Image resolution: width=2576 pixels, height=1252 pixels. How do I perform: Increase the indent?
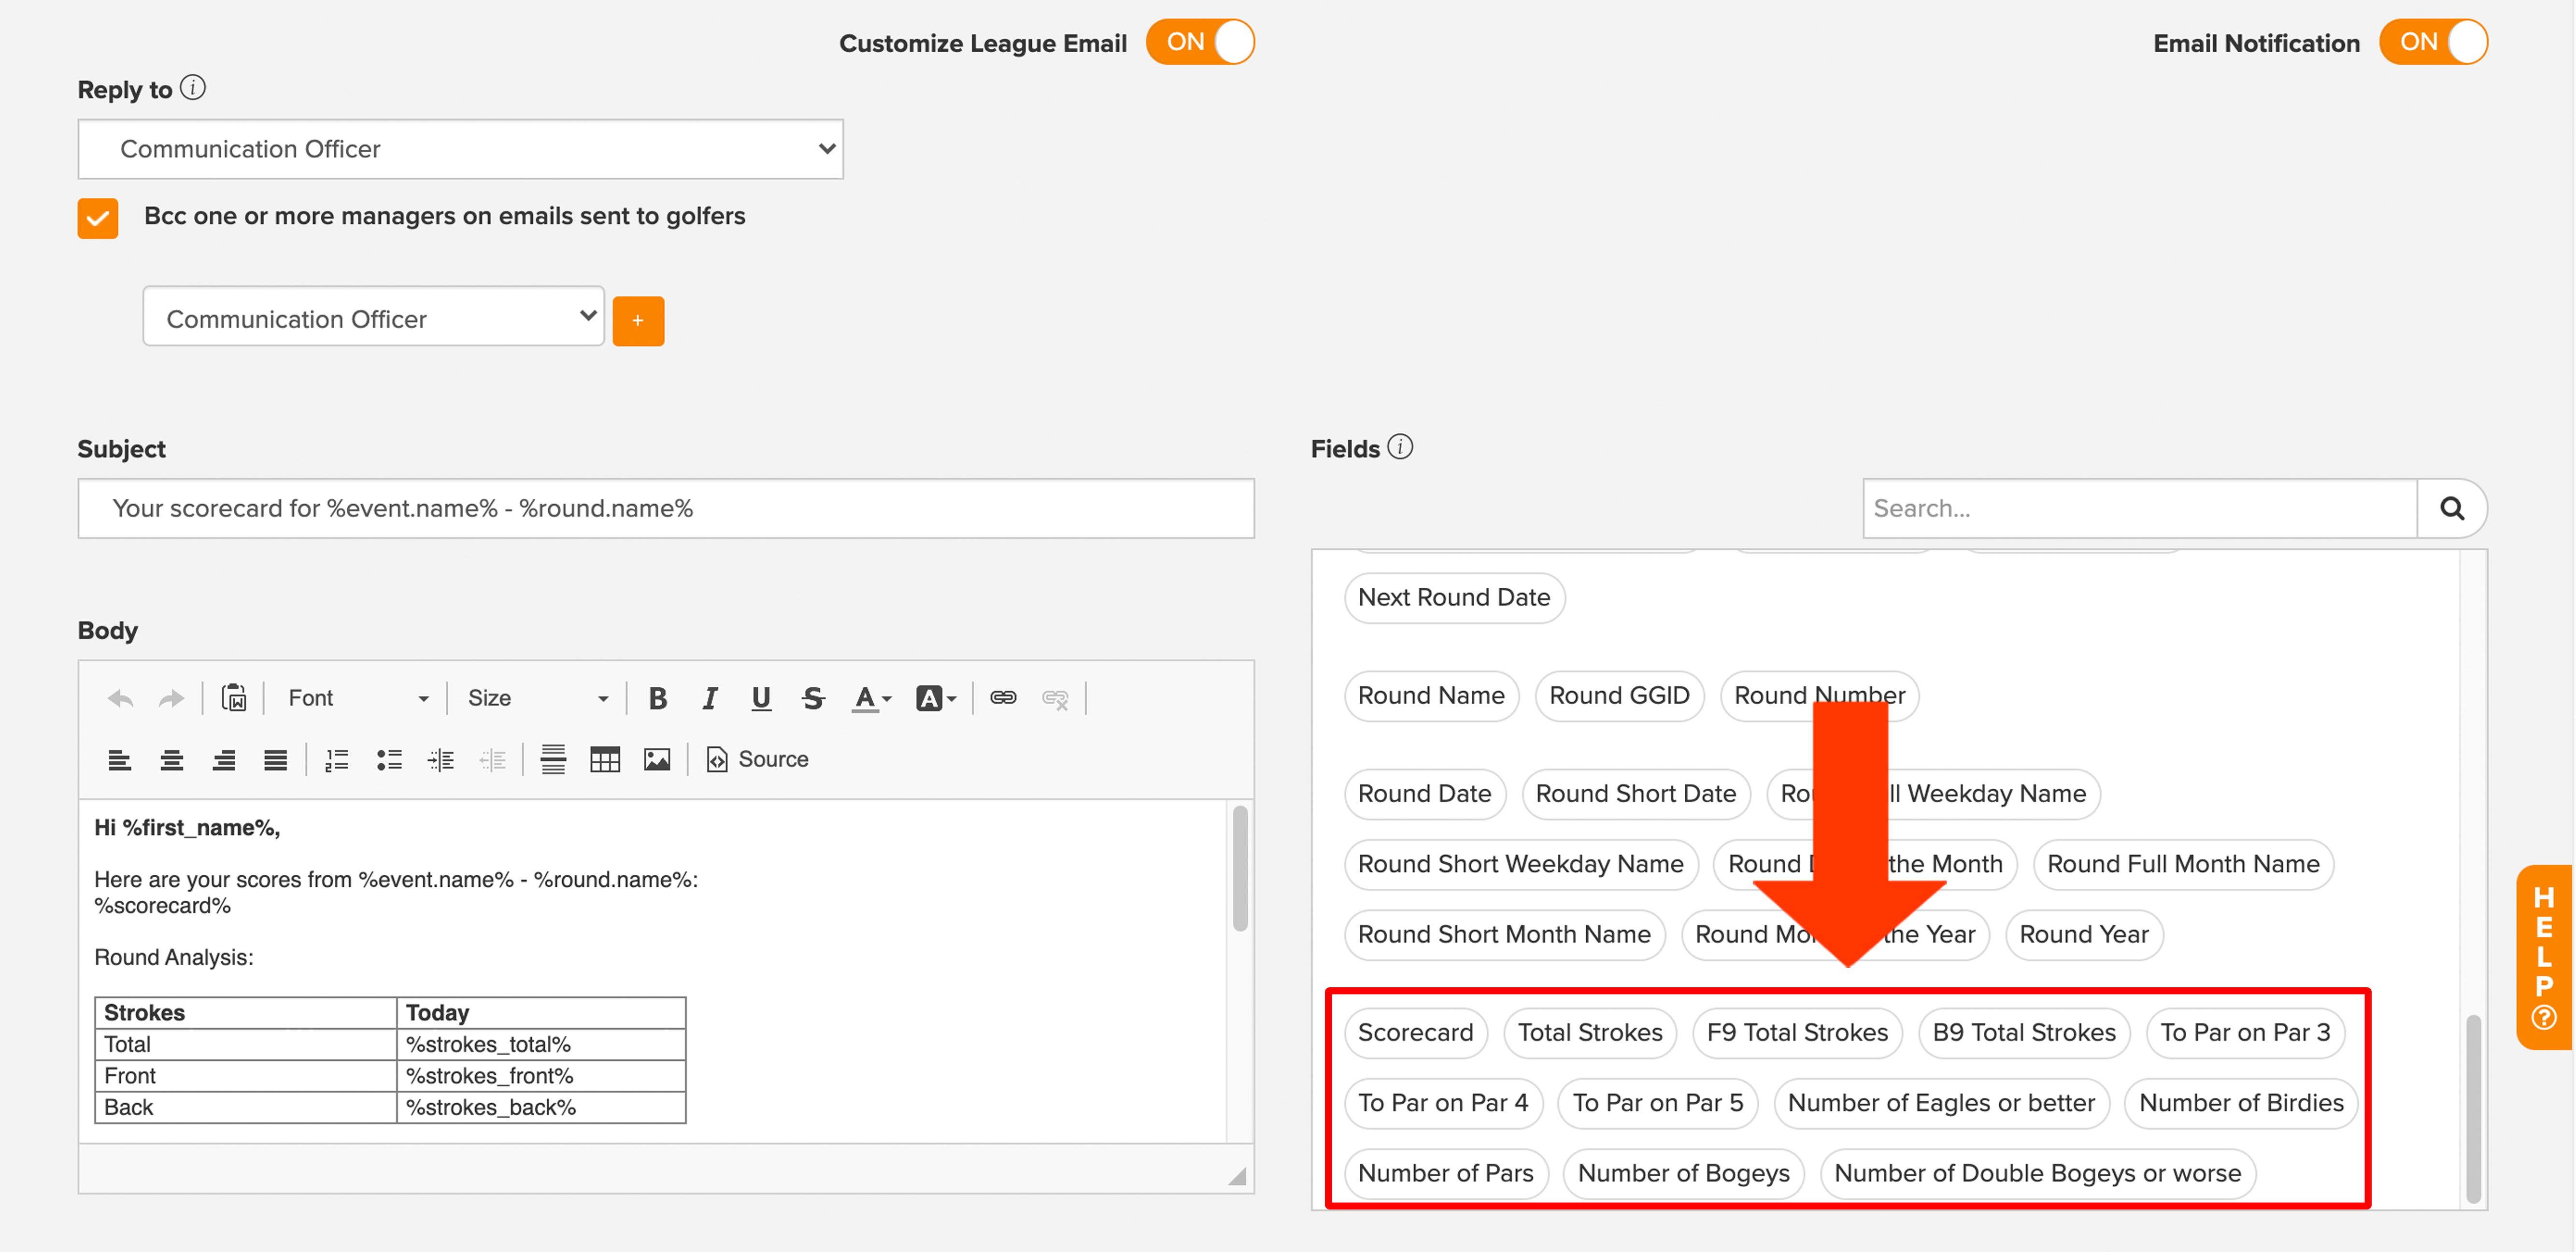(441, 760)
